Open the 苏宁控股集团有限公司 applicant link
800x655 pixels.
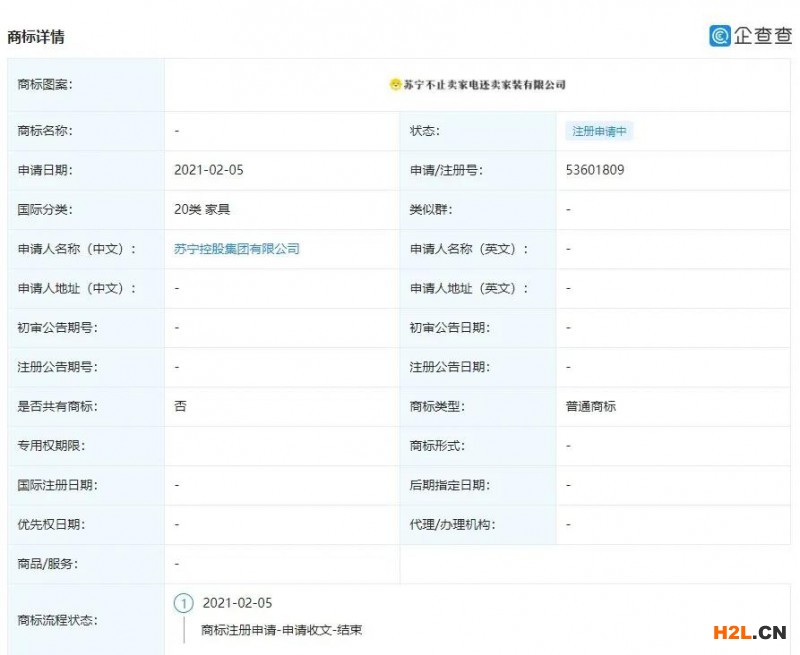tap(237, 249)
